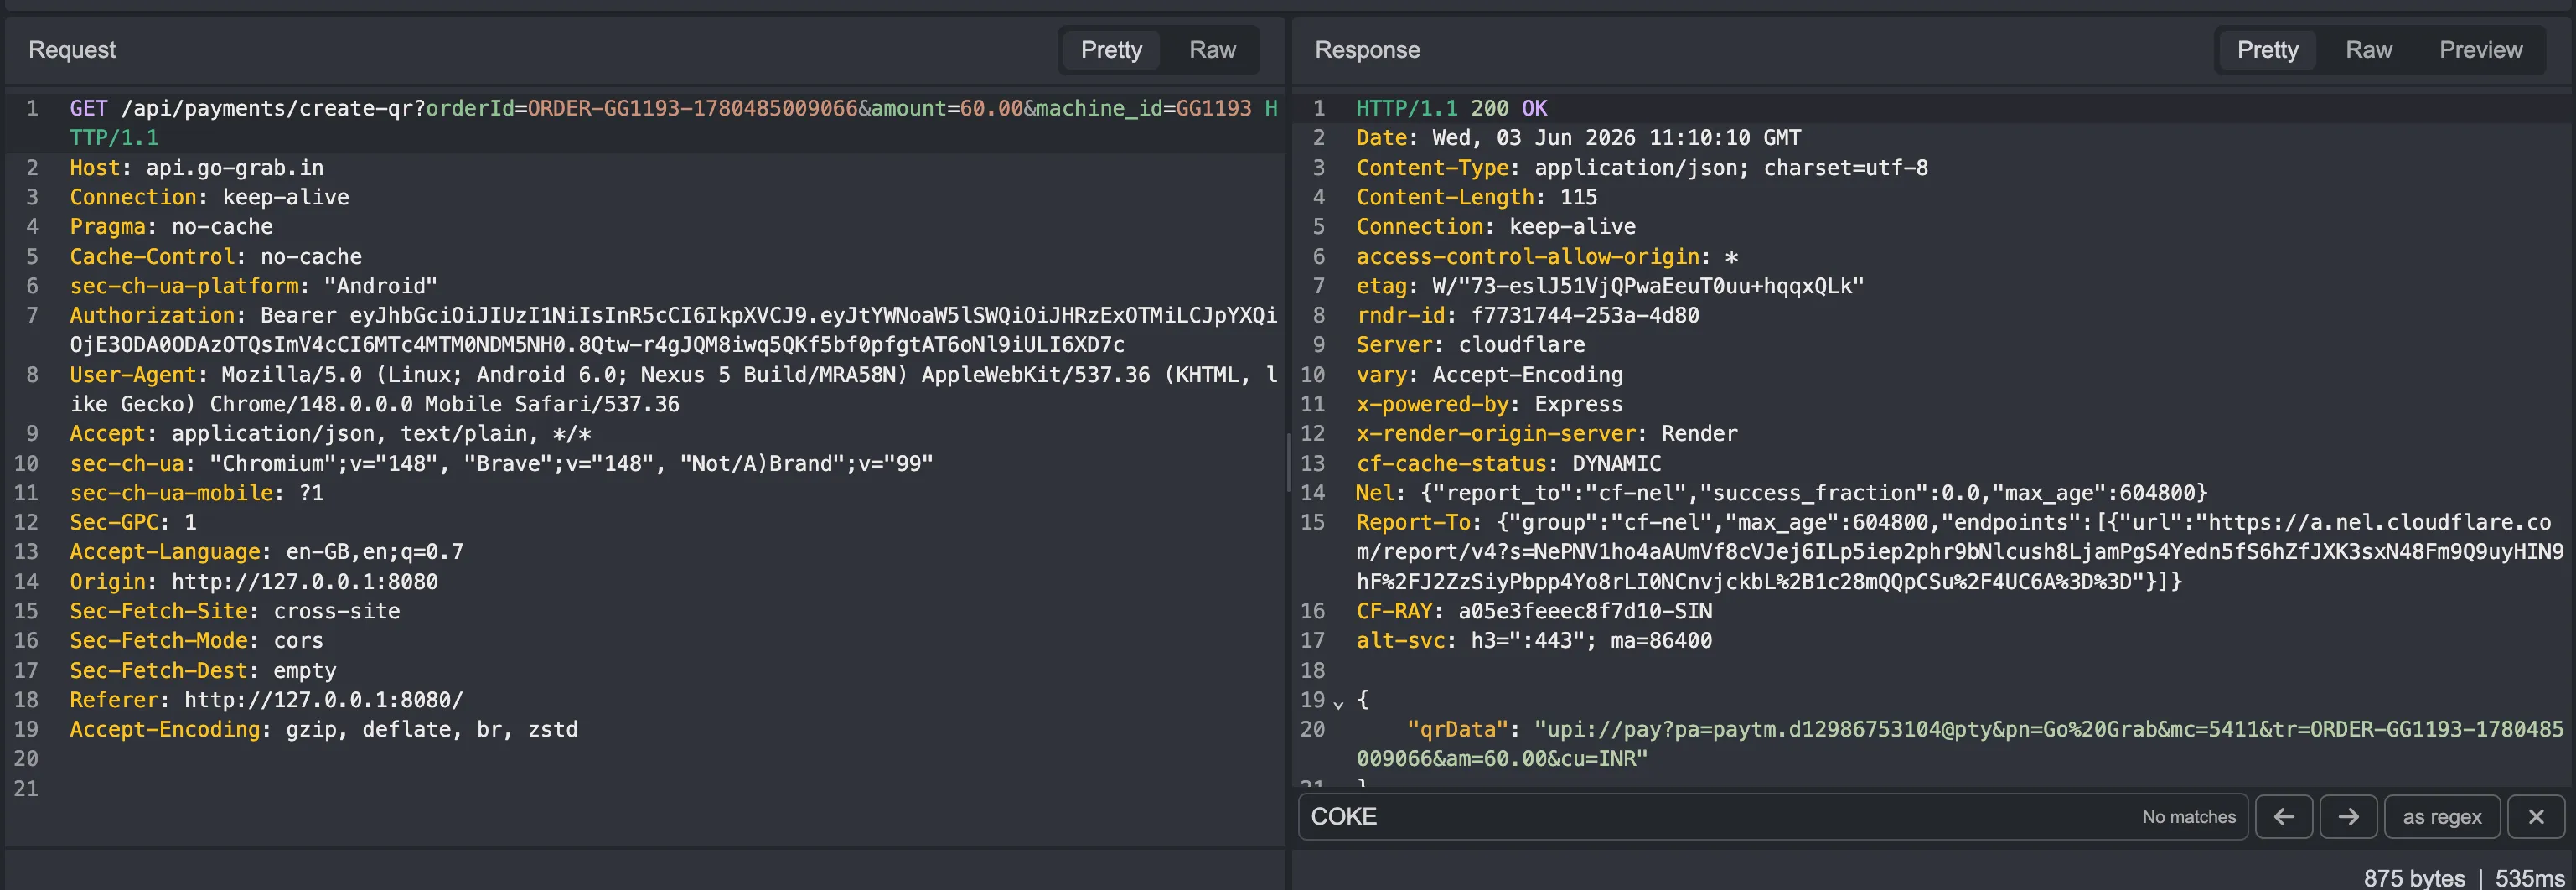Click the Accept-Encoding header in request
The height and width of the screenshot is (890, 2576).
click(x=323, y=730)
